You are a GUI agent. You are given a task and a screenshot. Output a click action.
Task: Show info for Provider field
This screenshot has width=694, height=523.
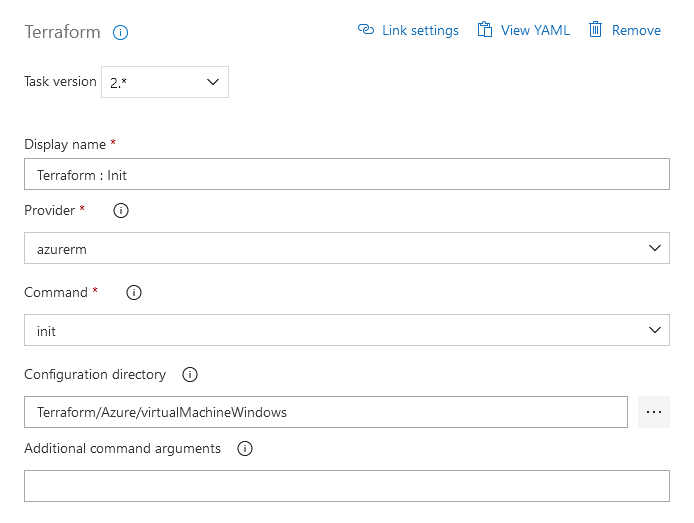click(121, 211)
